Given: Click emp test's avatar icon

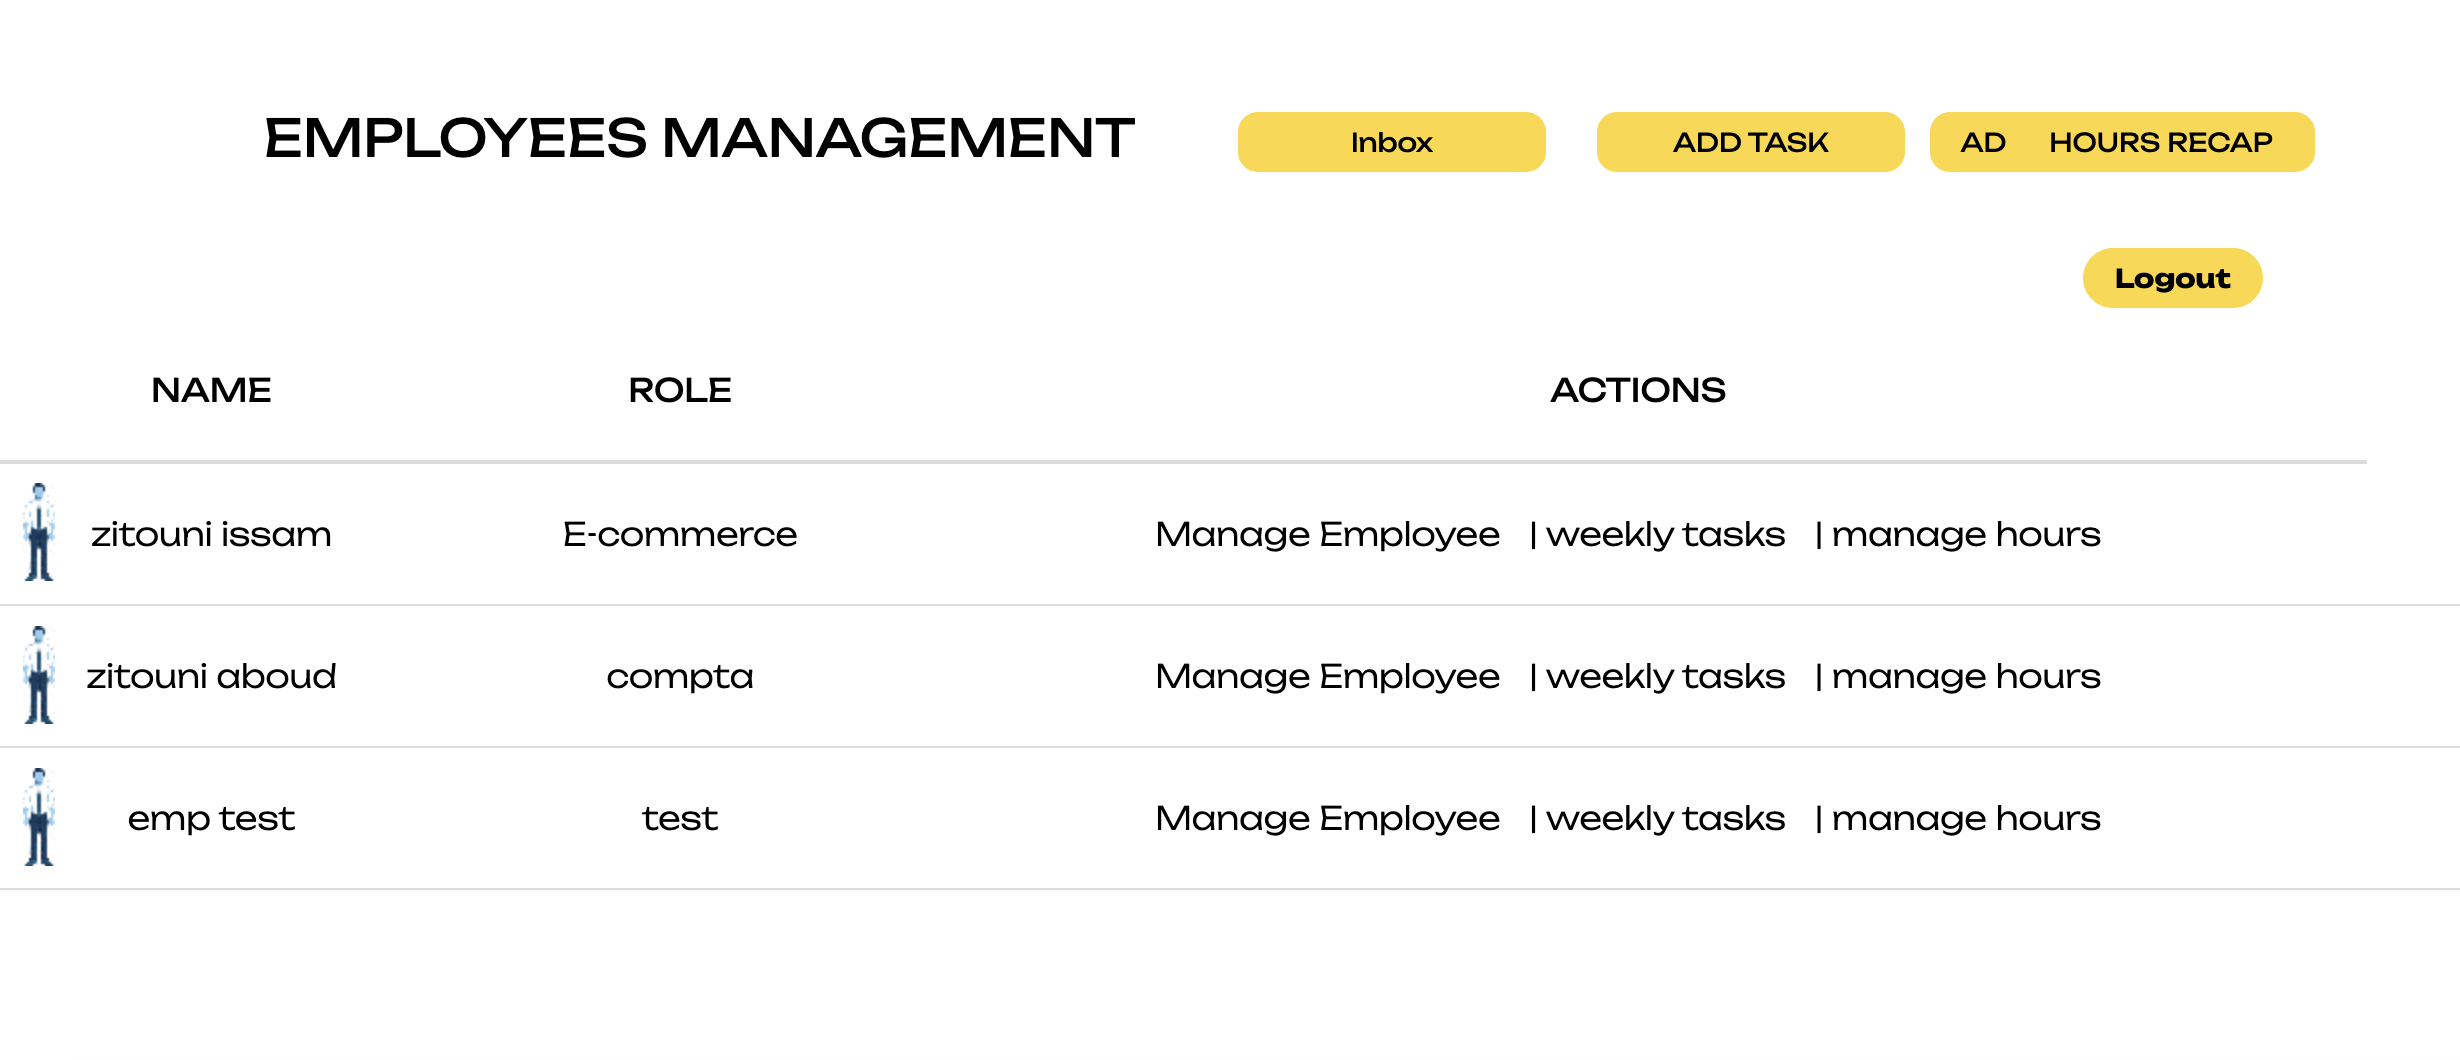Looking at the screenshot, I should tap(39, 817).
